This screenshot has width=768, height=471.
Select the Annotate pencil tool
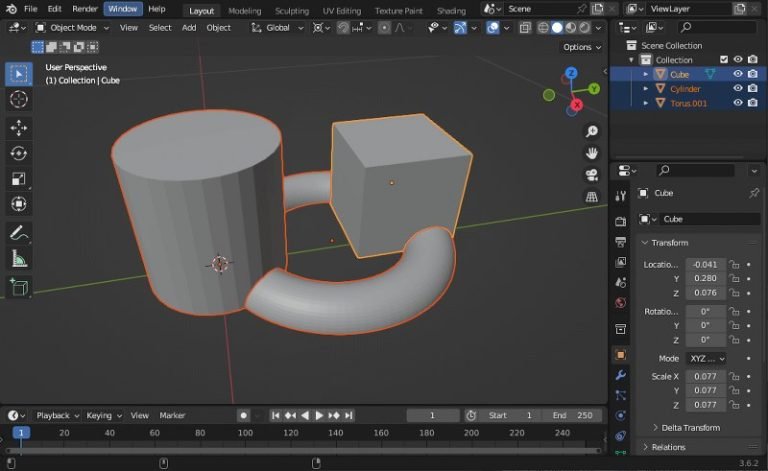tap(19, 233)
